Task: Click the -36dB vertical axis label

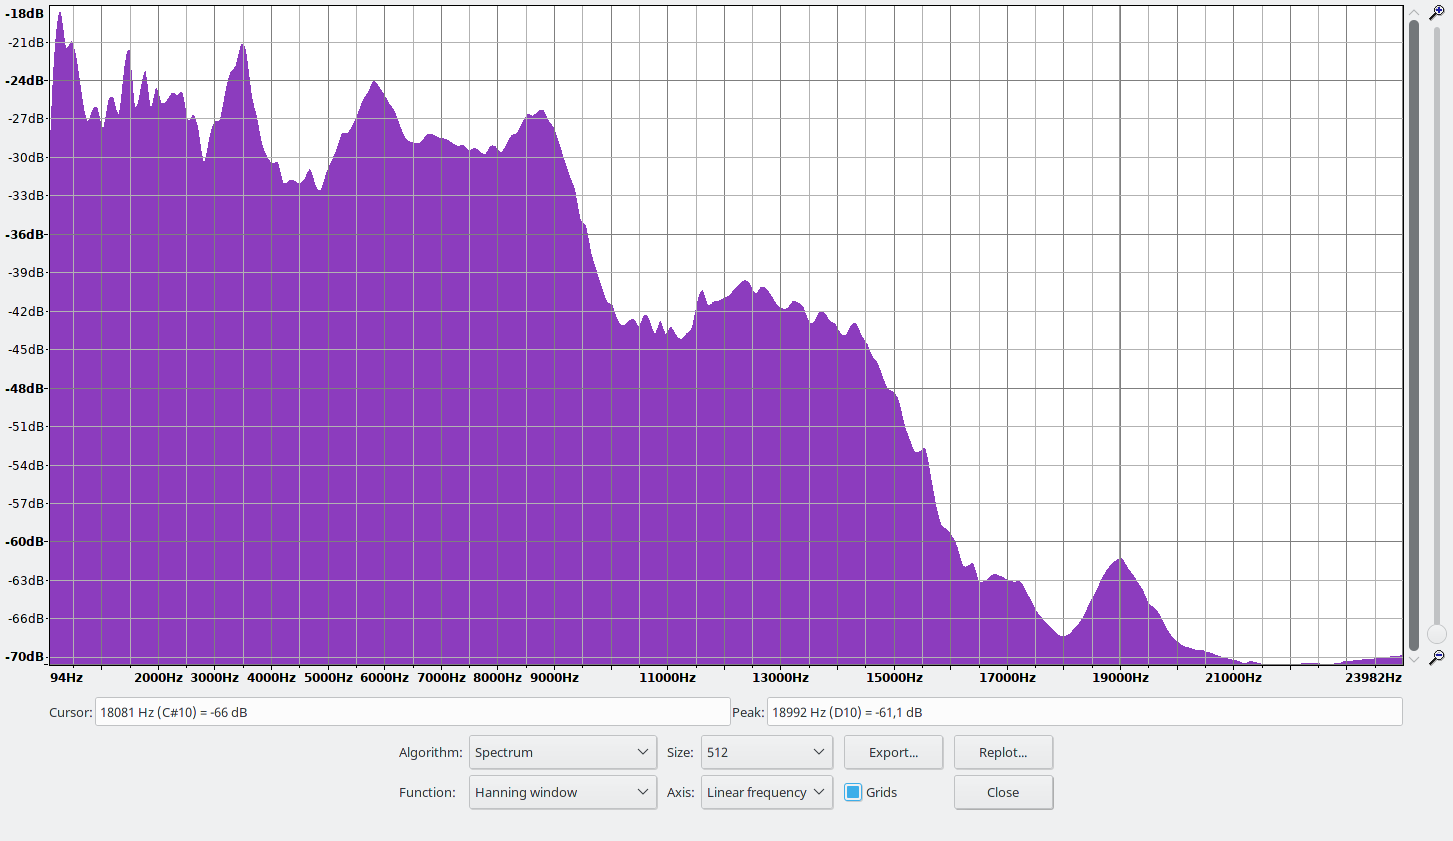Action: (26, 234)
